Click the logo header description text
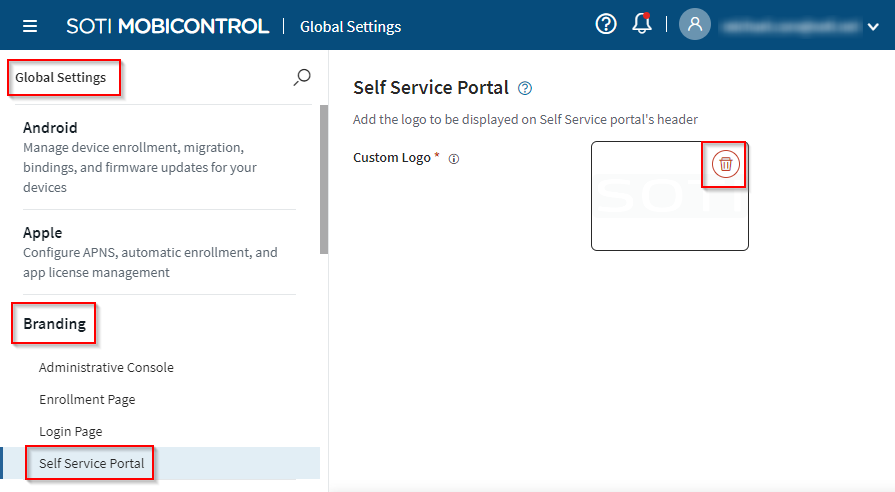This screenshot has width=895, height=492. (x=525, y=120)
